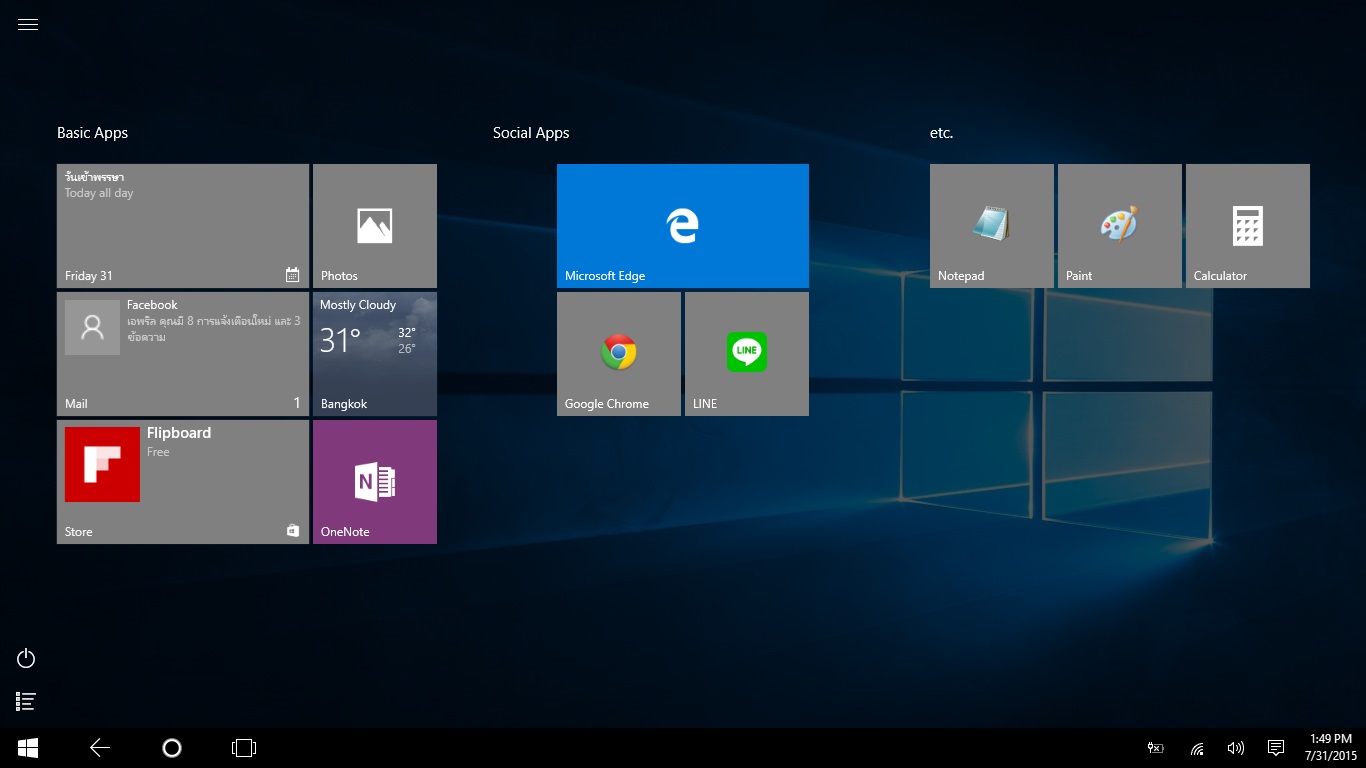Launch the Paint tile
The image size is (1366, 768).
pos(1120,226)
